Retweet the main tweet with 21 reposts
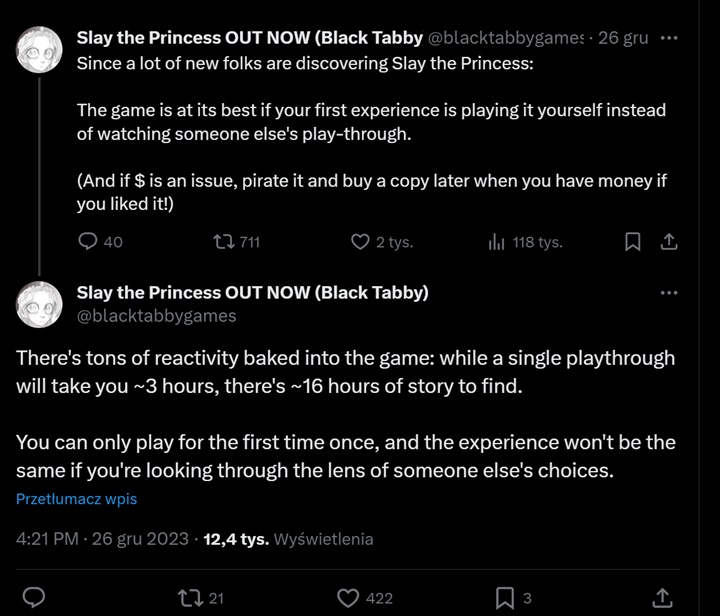 tap(188, 597)
